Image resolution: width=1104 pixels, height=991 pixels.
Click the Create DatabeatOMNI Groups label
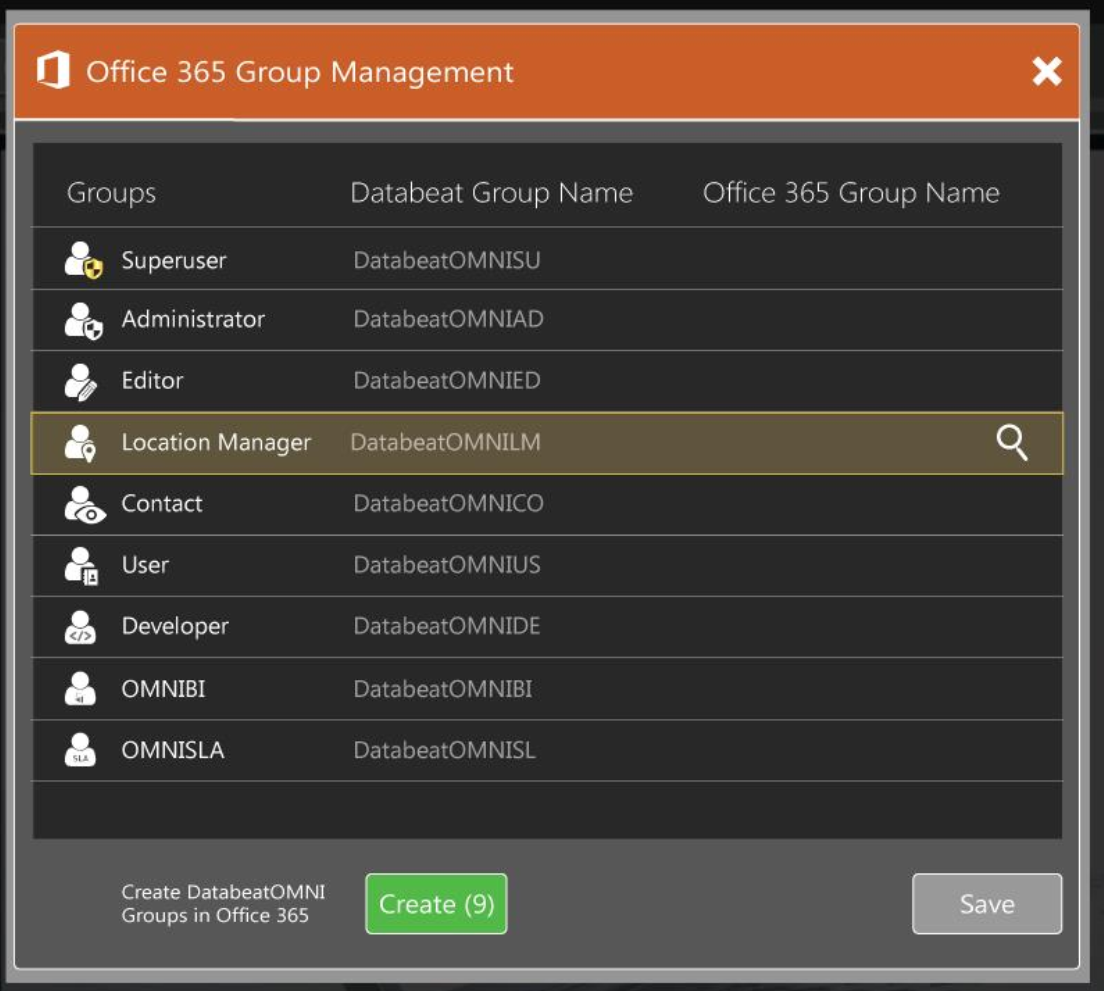pyautogui.click(x=223, y=904)
